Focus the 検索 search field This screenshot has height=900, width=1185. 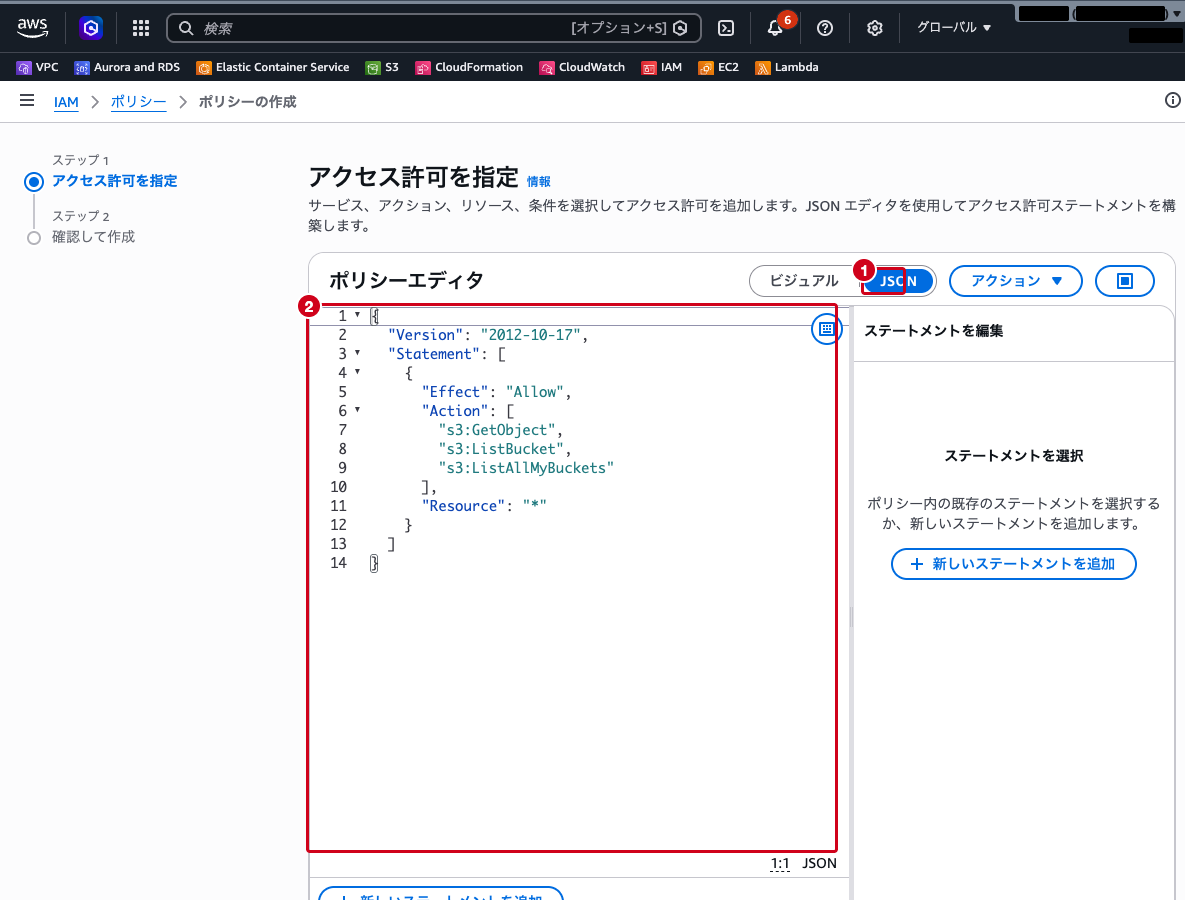433,28
